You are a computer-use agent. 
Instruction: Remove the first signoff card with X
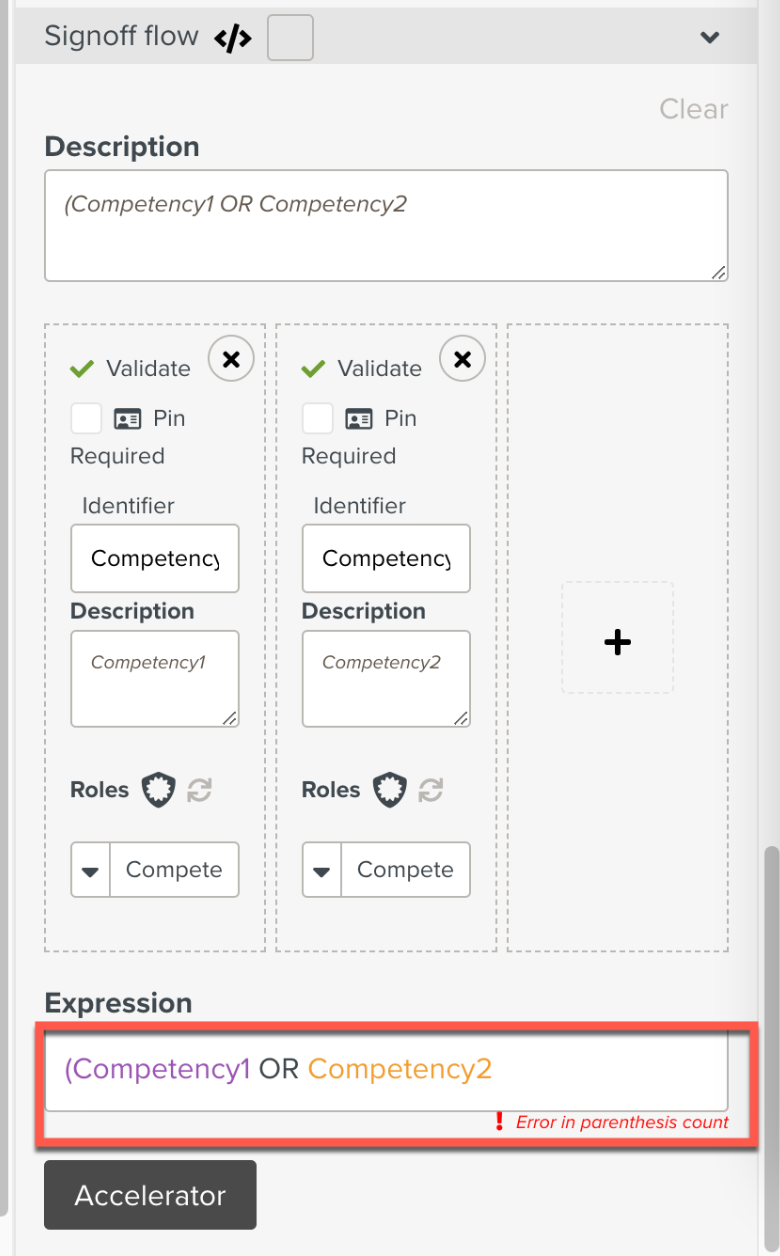pyautogui.click(x=231, y=359)
